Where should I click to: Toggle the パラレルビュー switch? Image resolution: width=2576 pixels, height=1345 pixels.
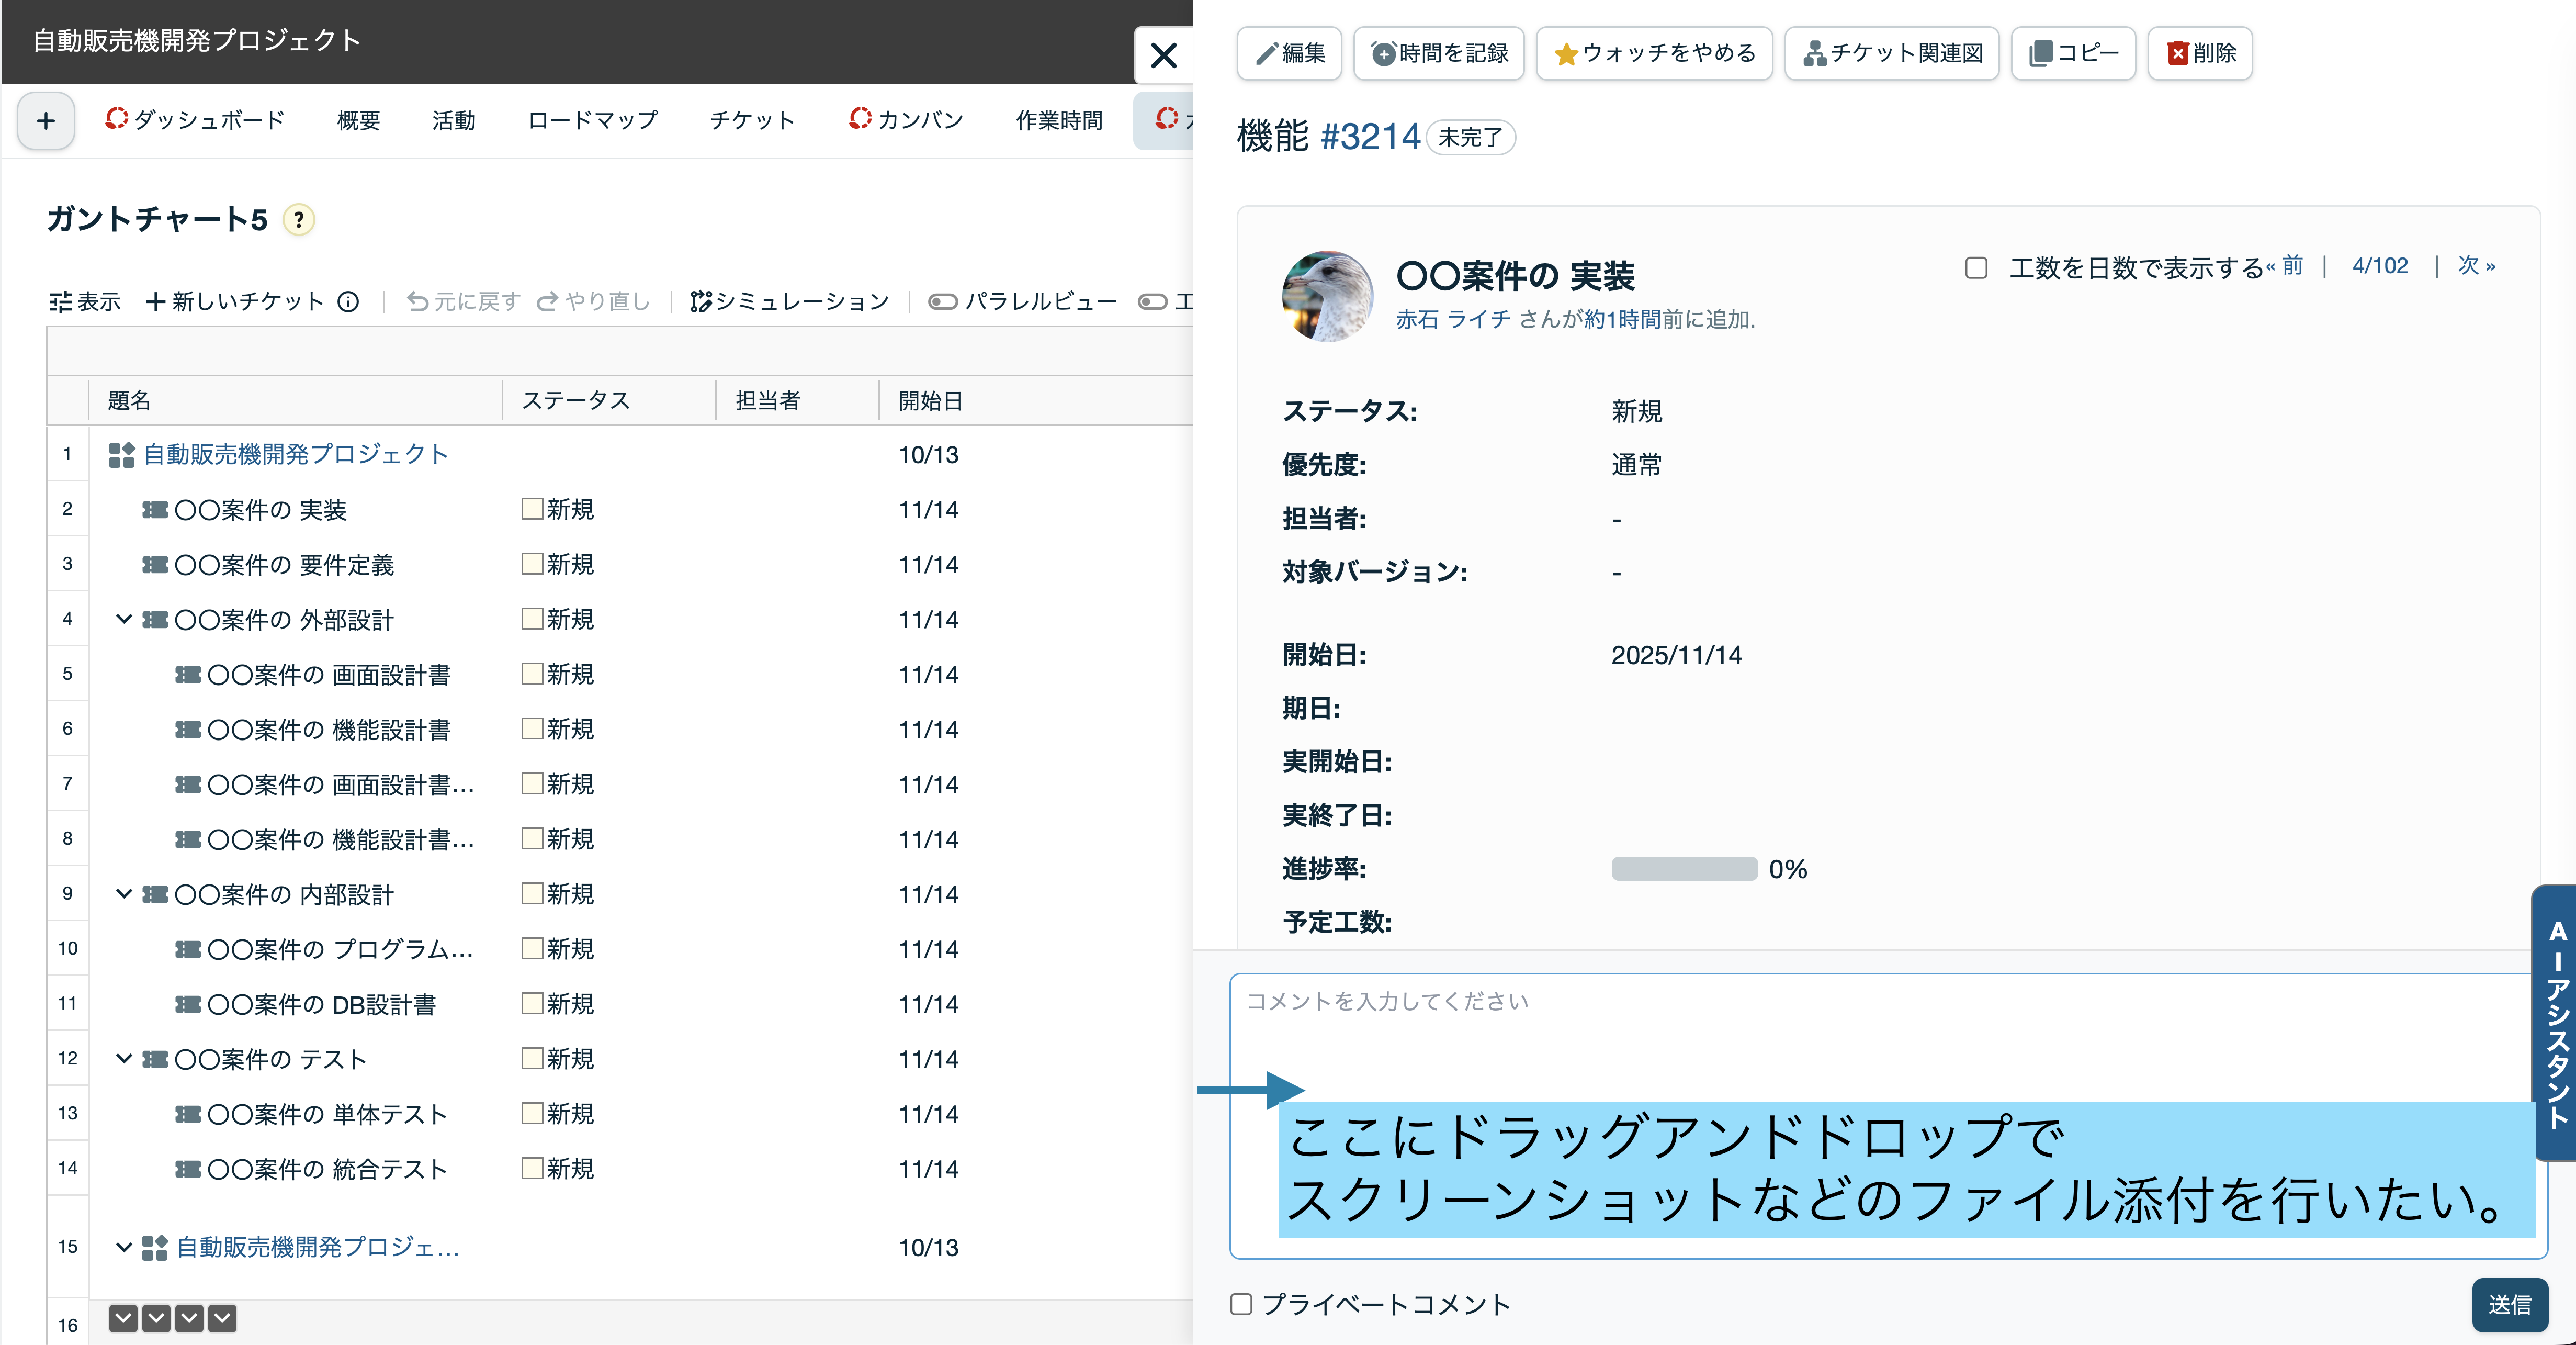(x=942, y=301)
